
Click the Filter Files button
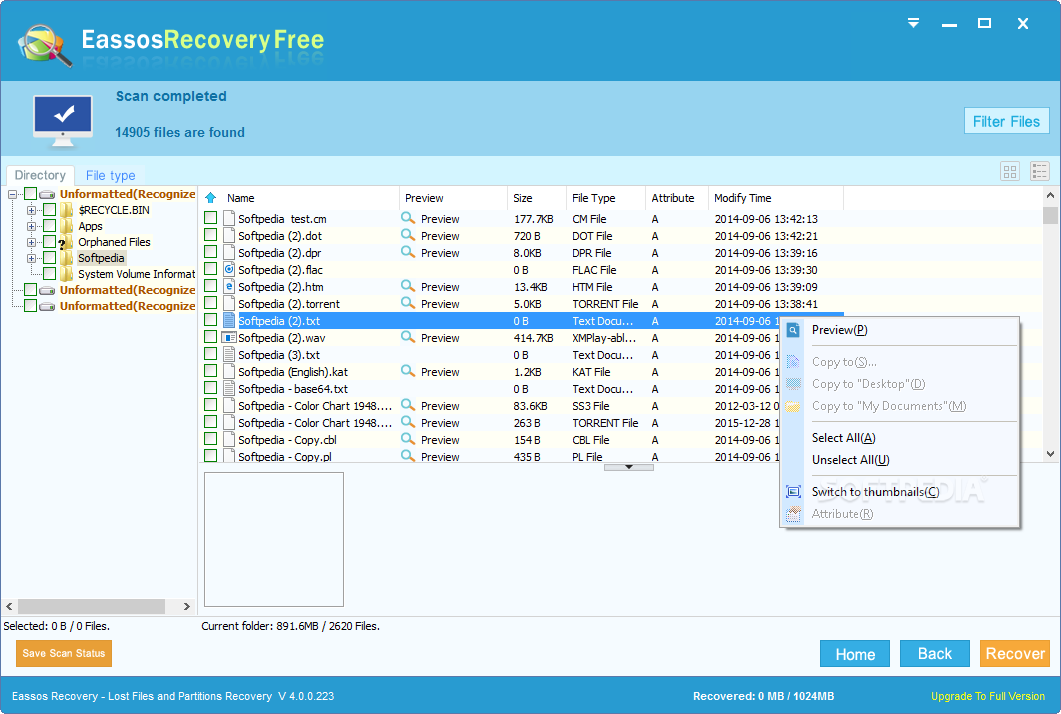coord(1006,121)
